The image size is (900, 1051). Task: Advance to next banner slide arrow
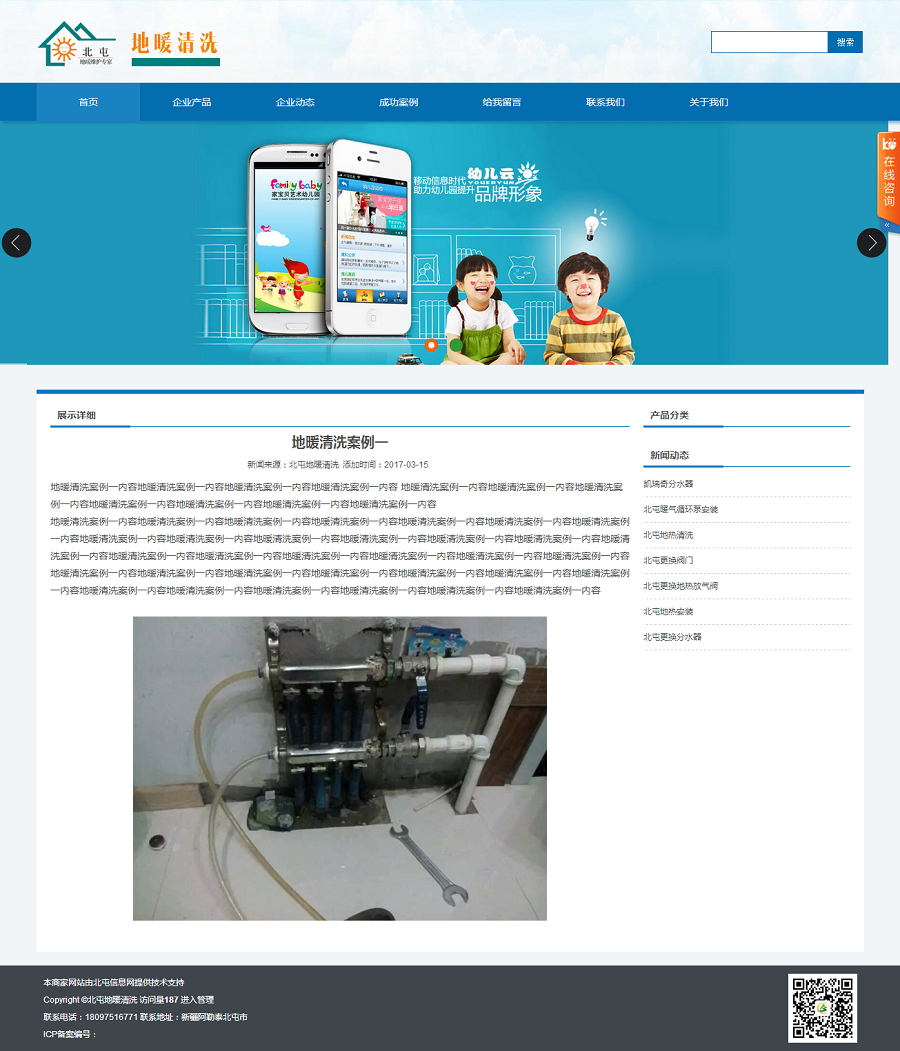point(871,243)
